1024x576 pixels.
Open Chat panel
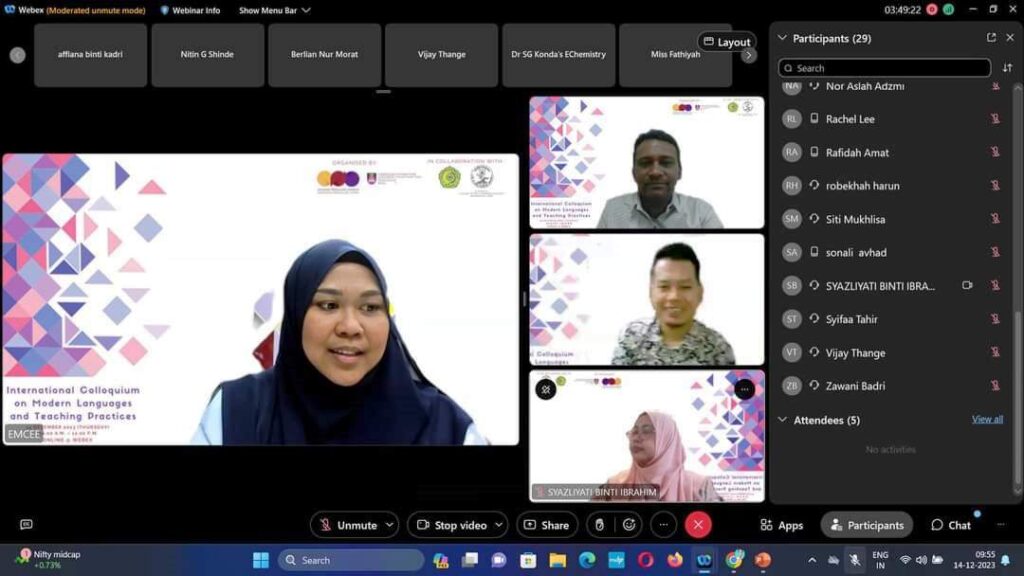(950, 525)
